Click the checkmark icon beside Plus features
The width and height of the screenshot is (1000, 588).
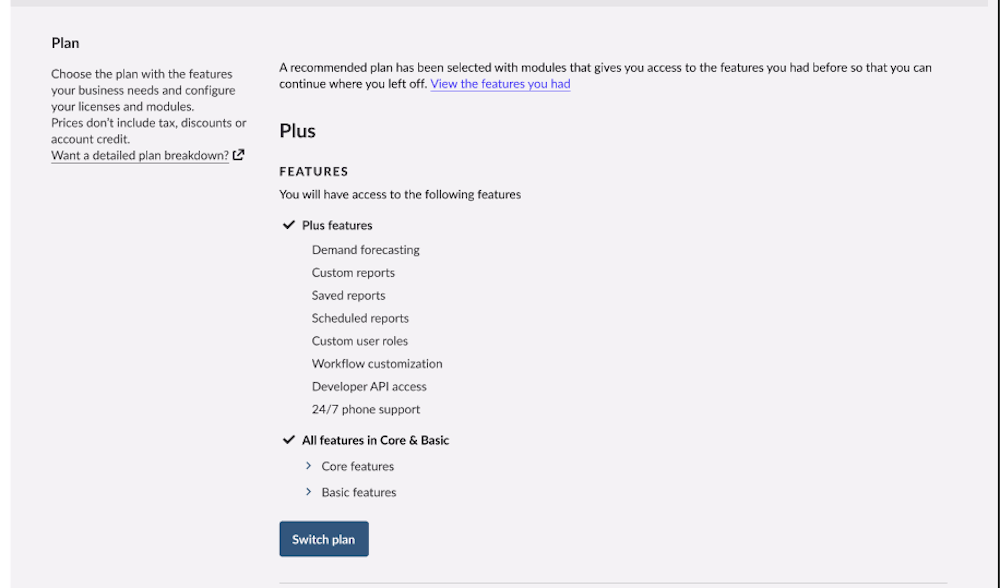289,225
